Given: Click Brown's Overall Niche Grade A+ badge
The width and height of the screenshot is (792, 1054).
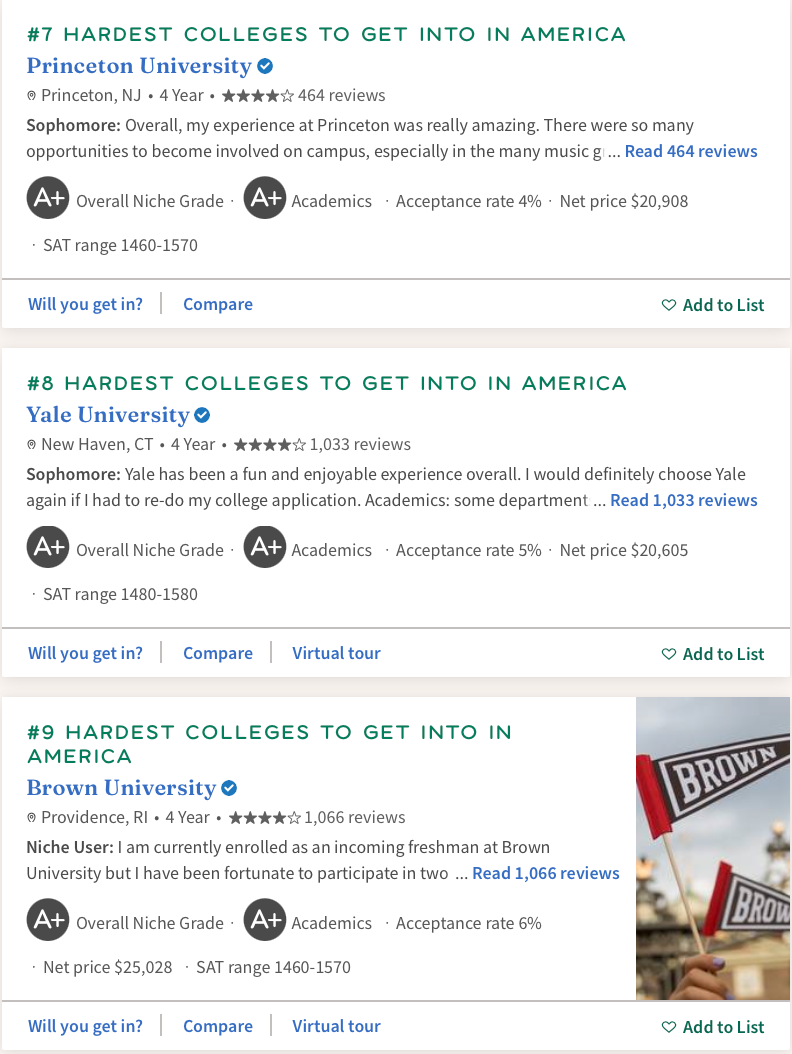Looking at the screenshot, I should click(x=48, y=920).
